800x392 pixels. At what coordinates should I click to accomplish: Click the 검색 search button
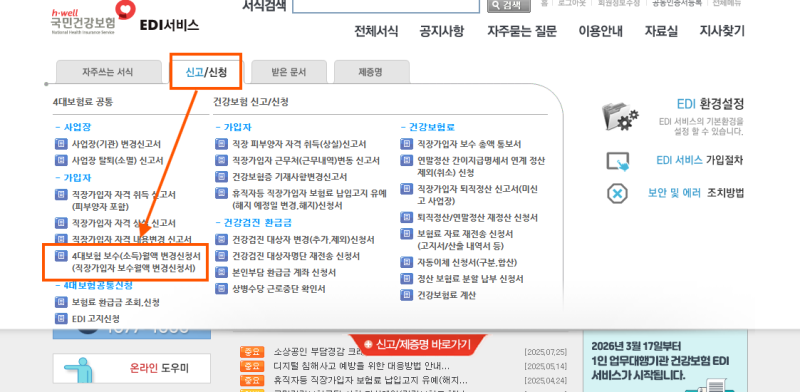tap(509, 6)
